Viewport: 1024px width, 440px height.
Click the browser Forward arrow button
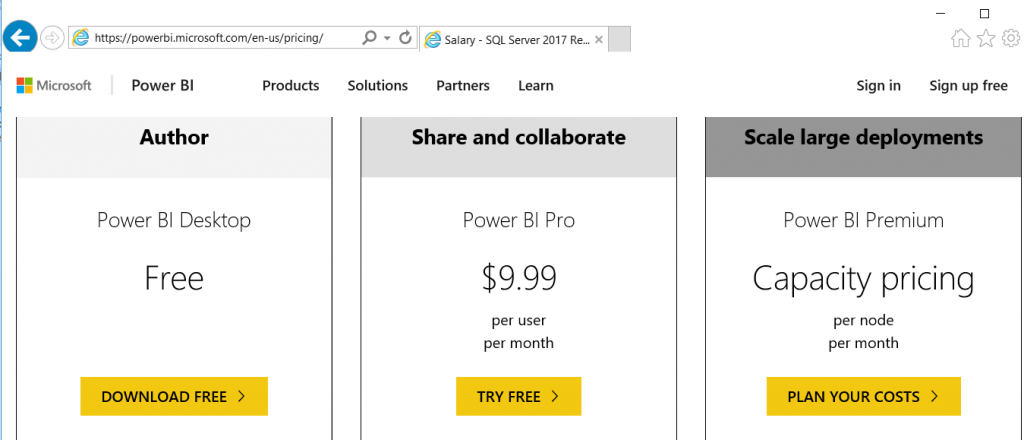[54, 38]
